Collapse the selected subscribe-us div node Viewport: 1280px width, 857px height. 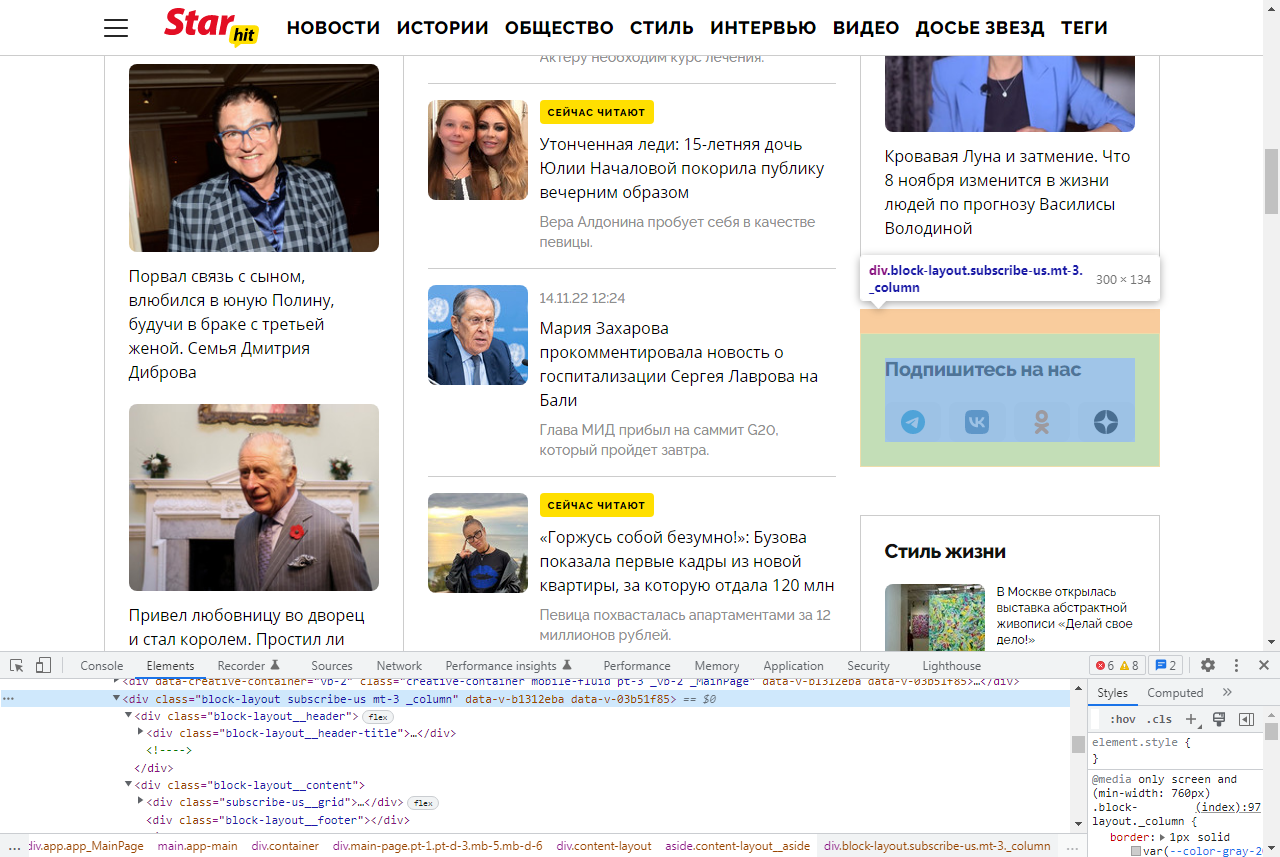click(115, 701)
